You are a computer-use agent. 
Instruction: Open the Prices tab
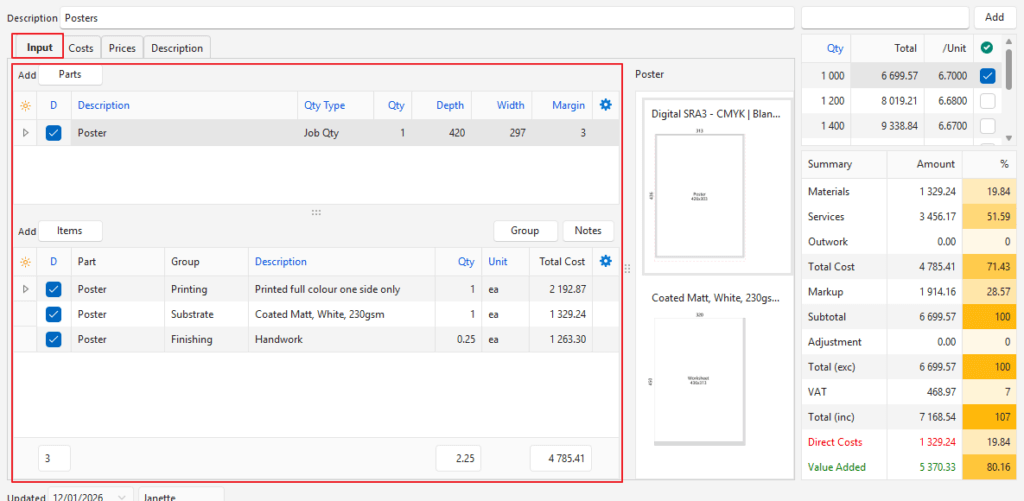(x=122, y=48)
